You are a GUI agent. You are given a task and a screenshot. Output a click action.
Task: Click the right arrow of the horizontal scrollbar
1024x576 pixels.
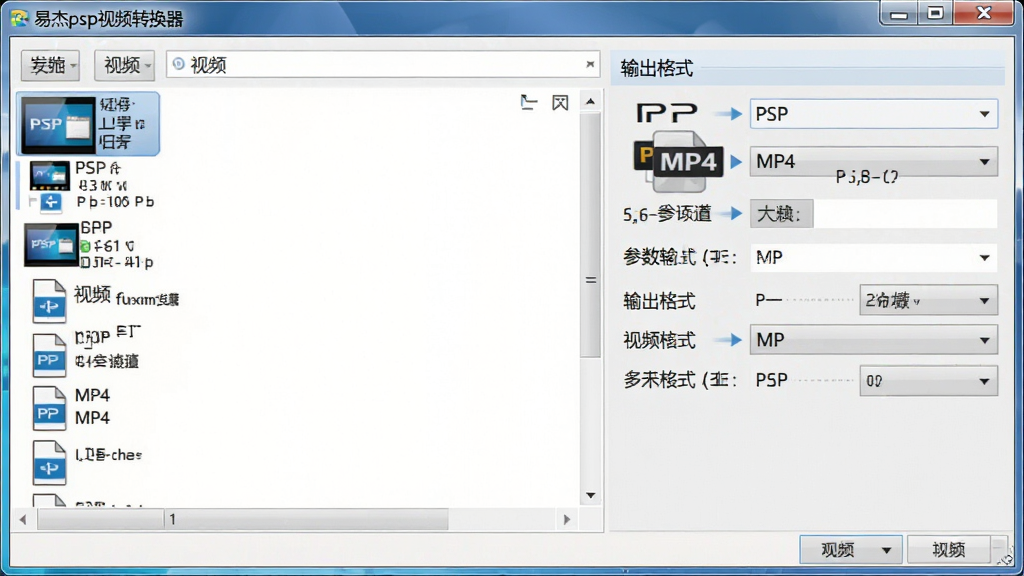(x=567, y=520)
